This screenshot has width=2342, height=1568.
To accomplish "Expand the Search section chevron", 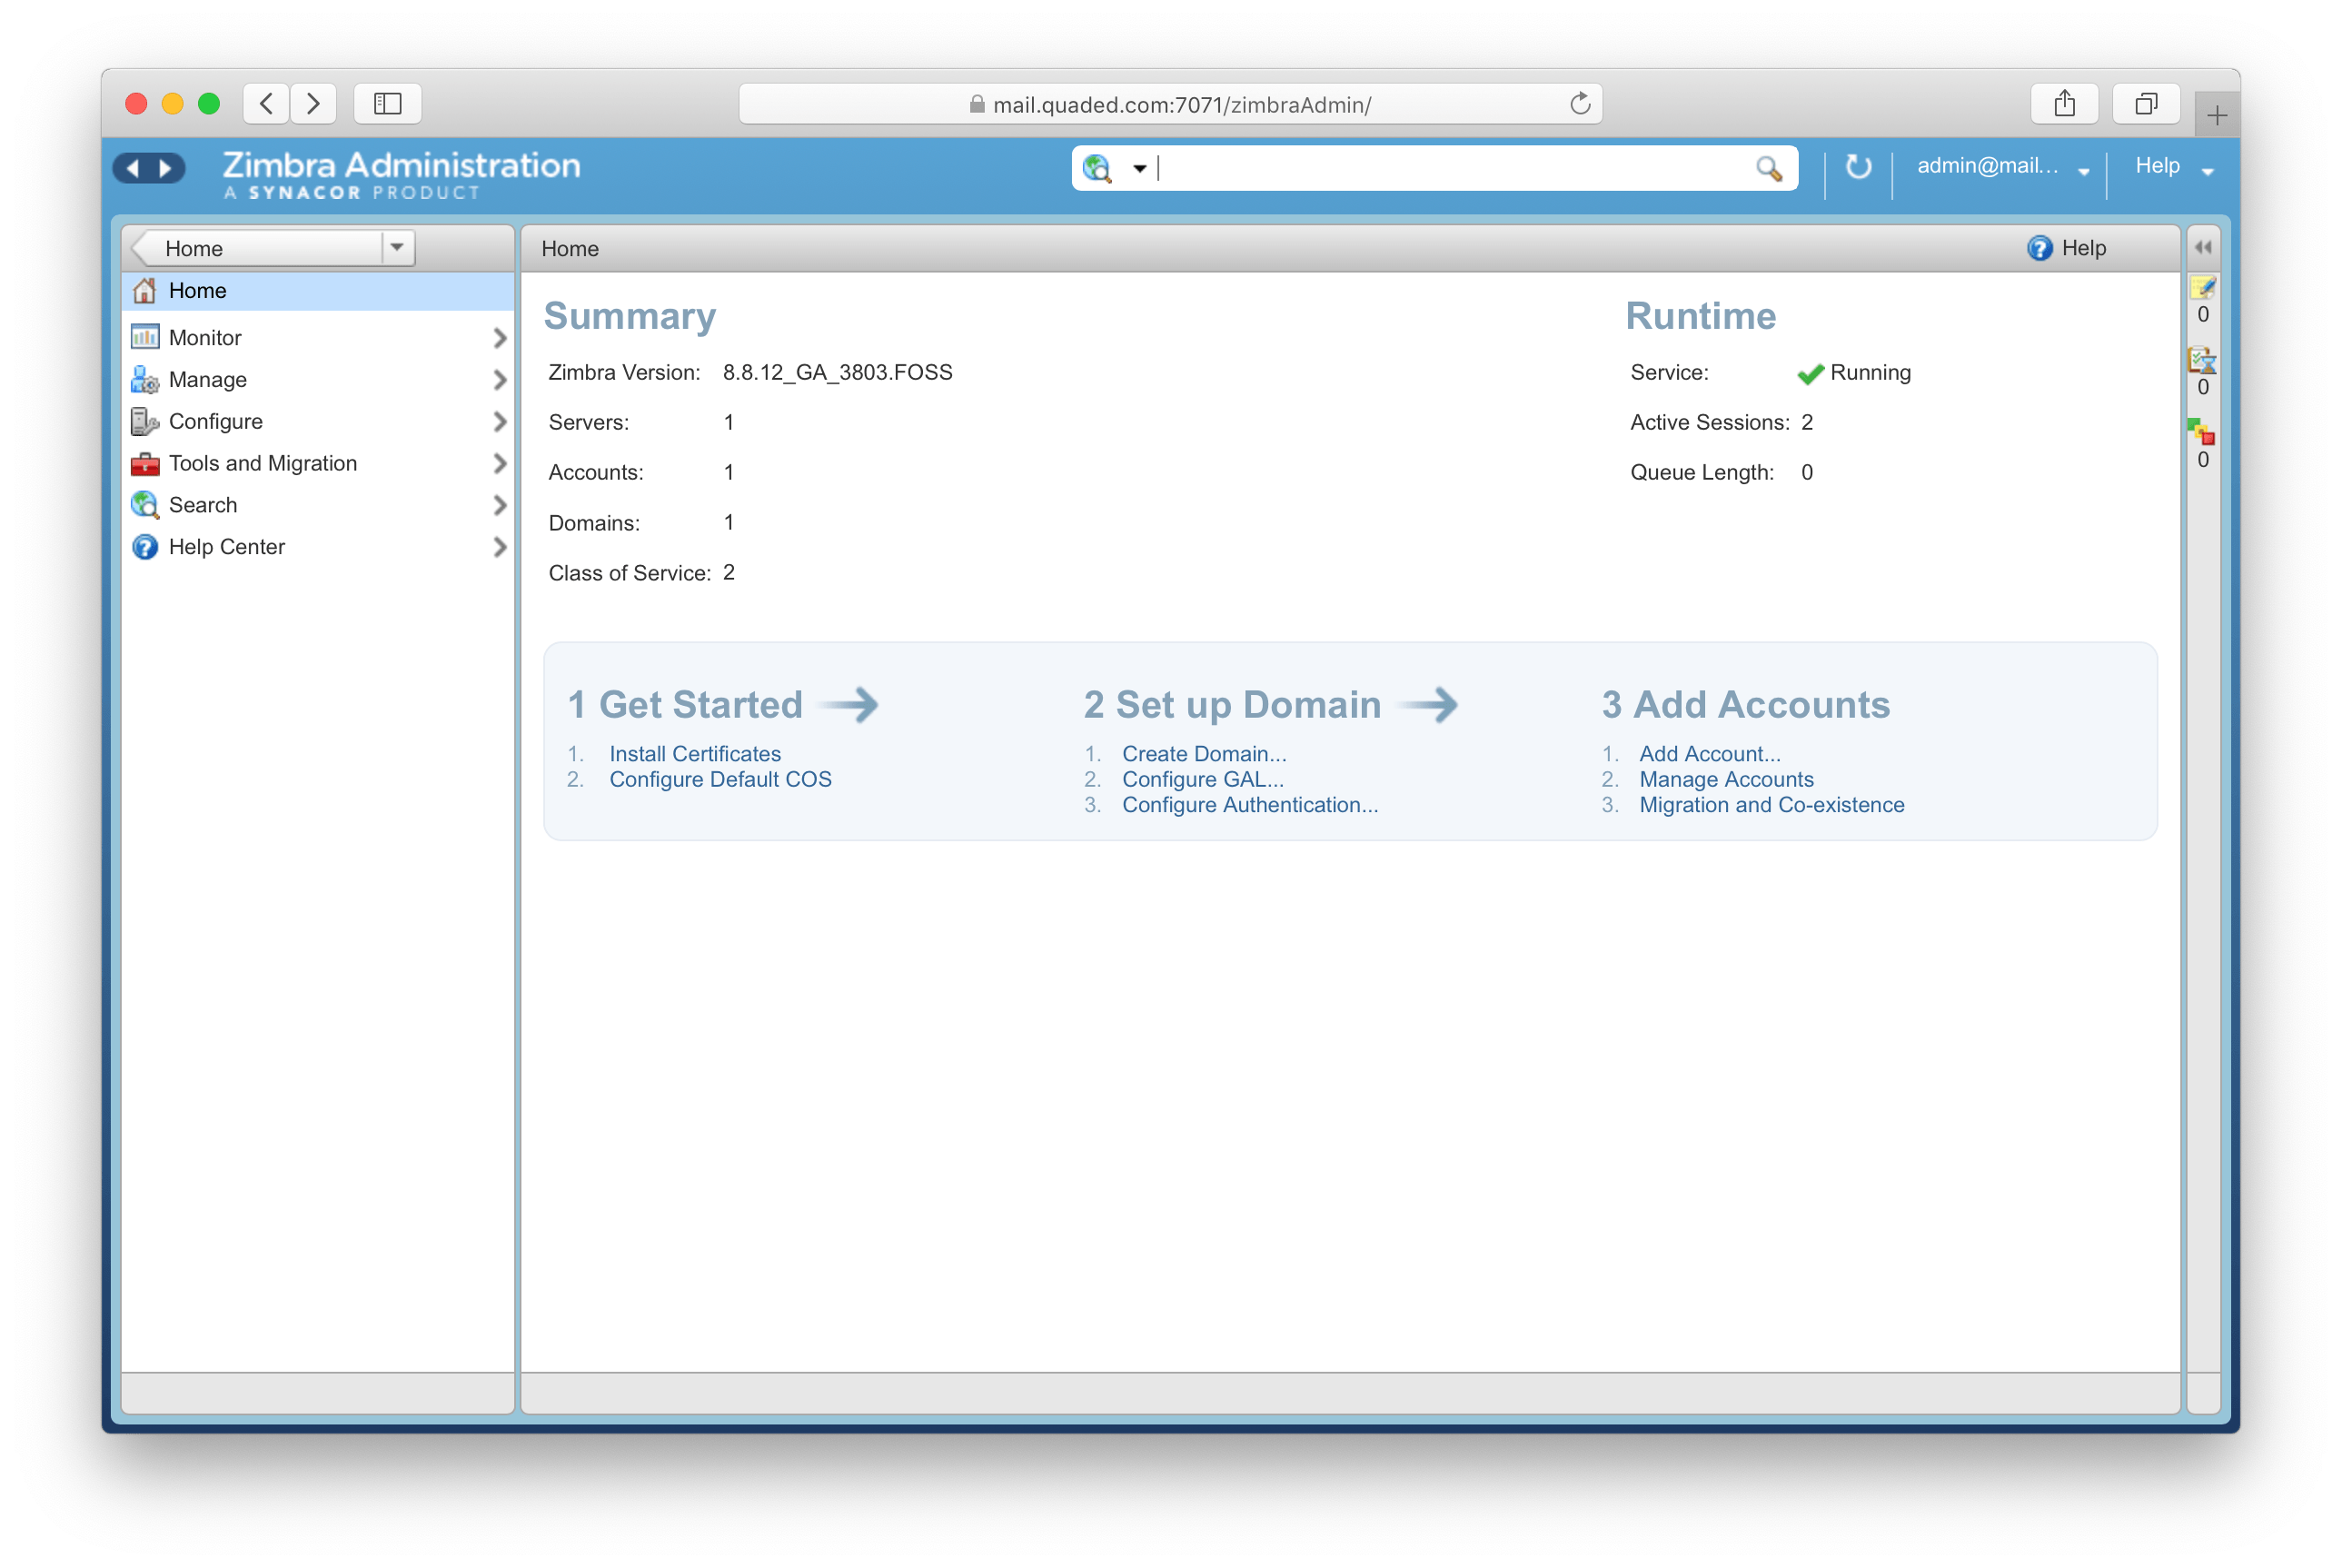I will coord(500,505).
